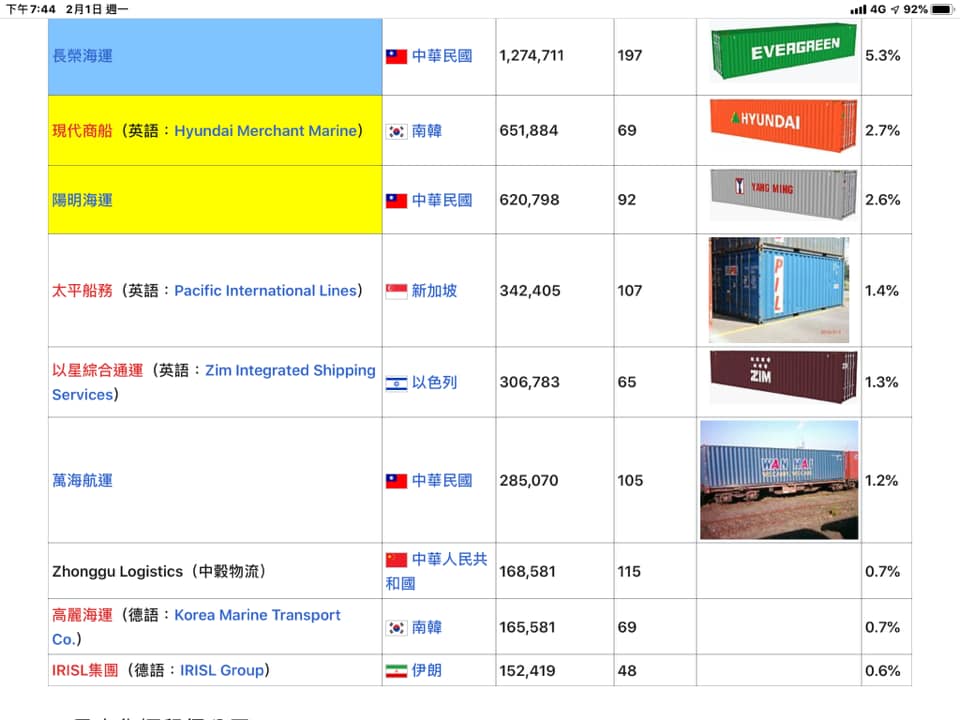Open 中華民國 link in 萬海航運 row
This screenshot has height=720, width=960.
pos(441,481)
